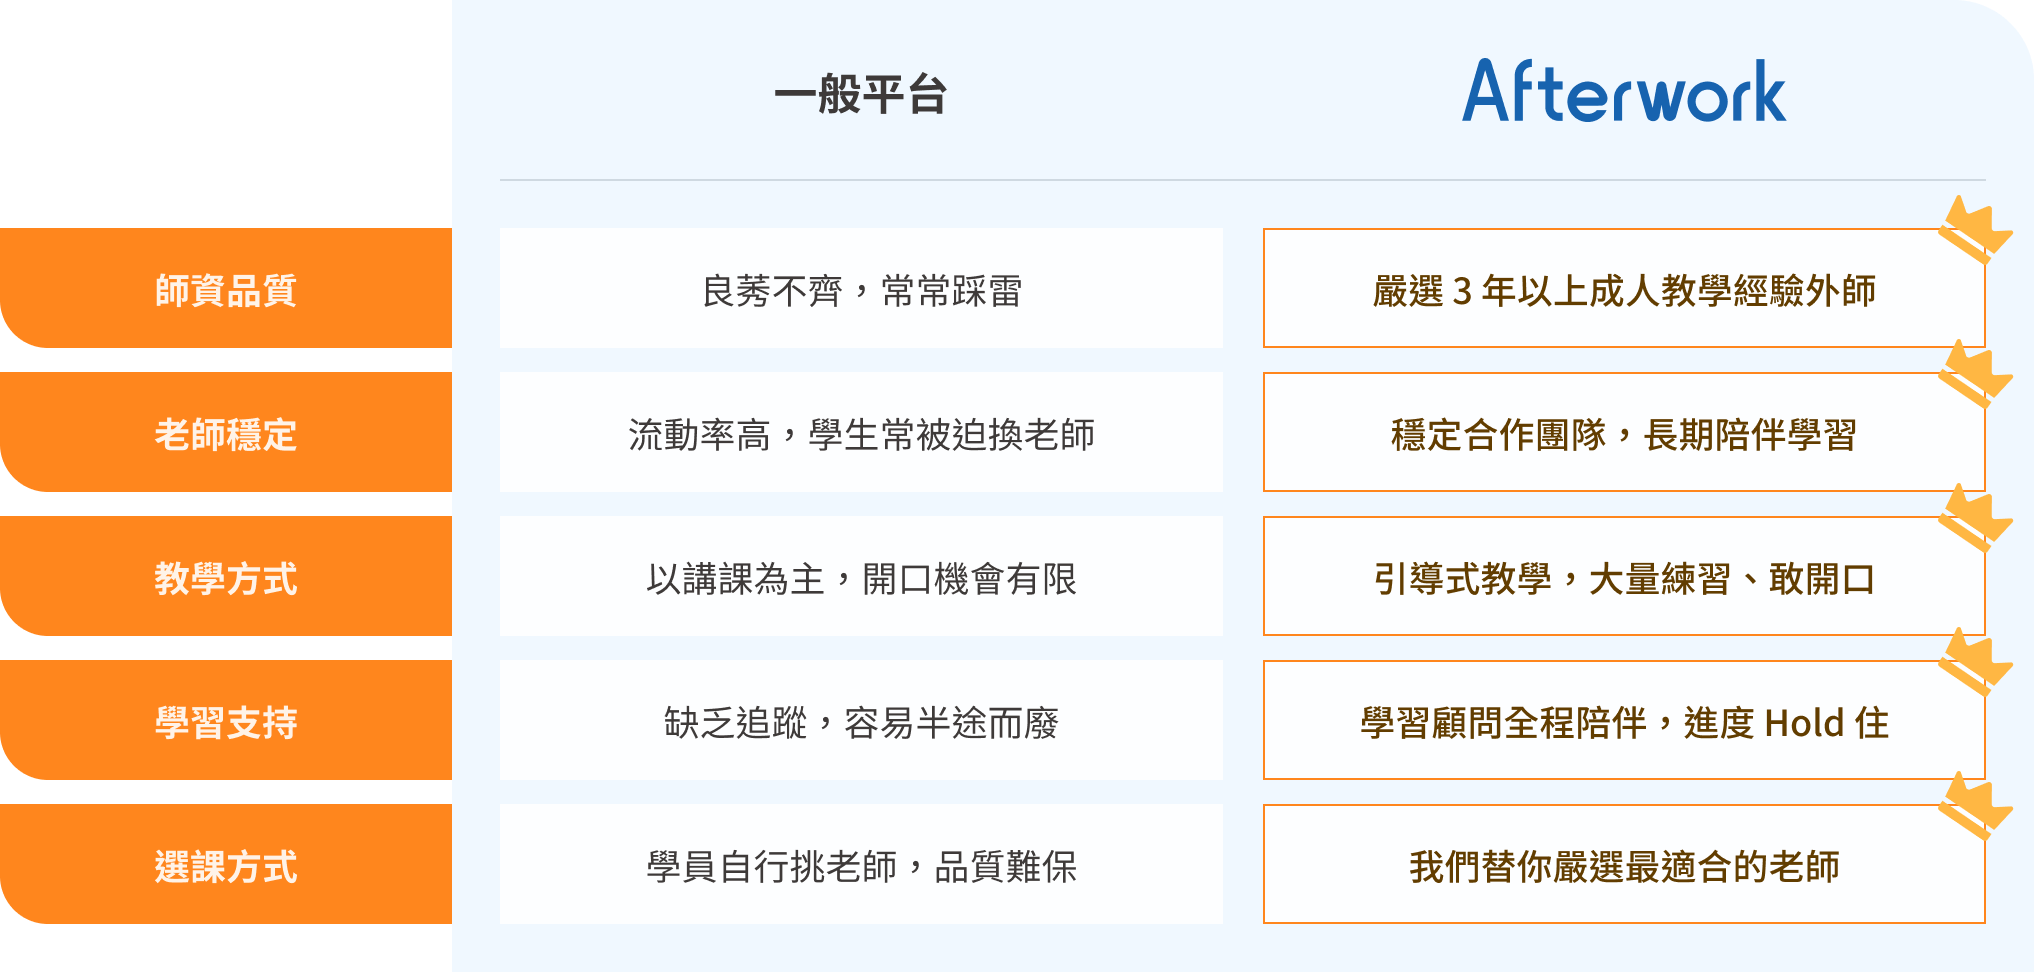Click the crown icon on the 學習顧問全程陪伴 card

click(x=1974, y=663)
